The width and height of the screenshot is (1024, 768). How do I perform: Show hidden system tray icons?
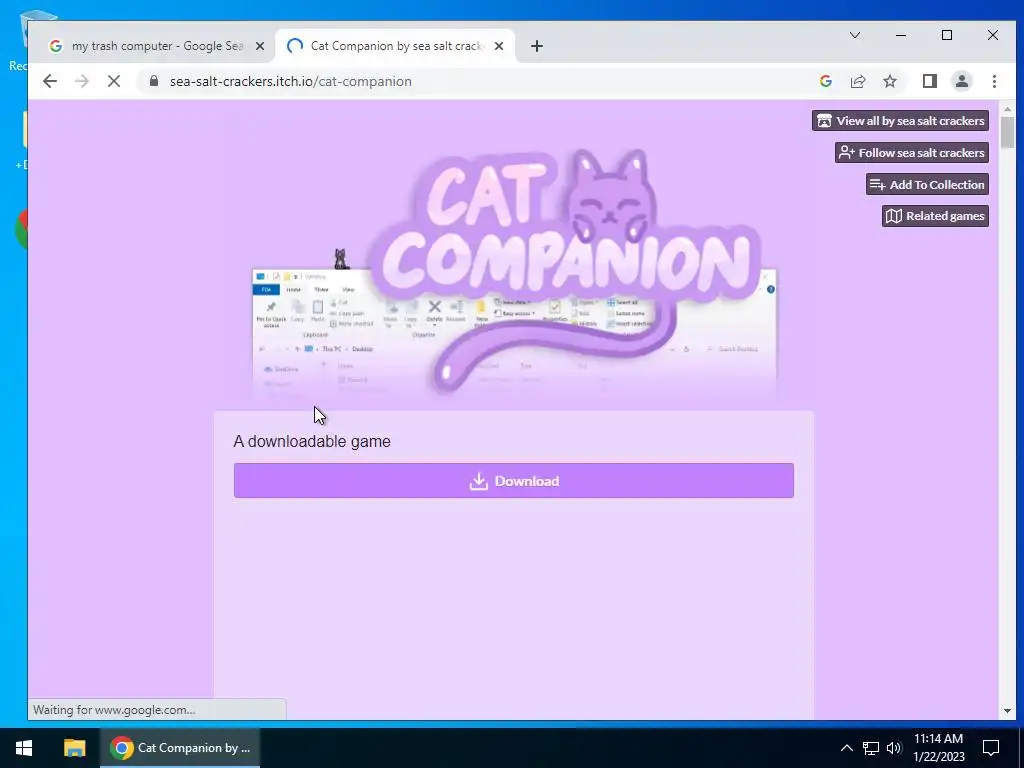846,748
